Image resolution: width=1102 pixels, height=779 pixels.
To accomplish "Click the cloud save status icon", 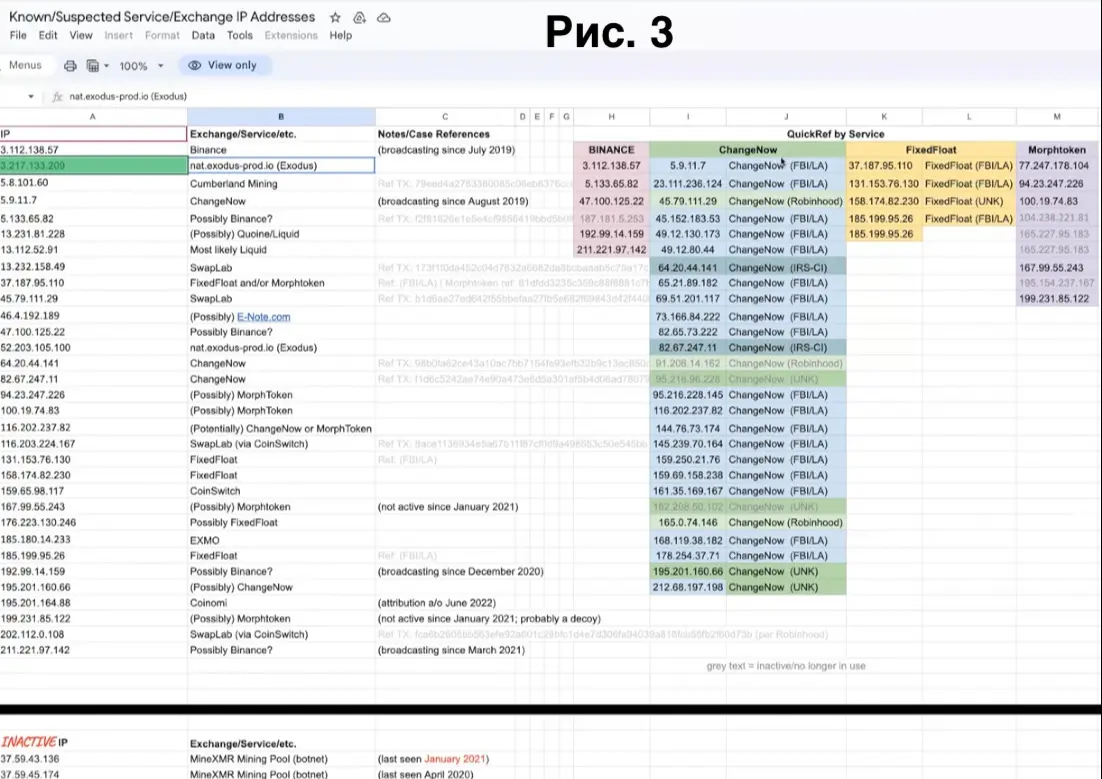I will pos(384,17).
